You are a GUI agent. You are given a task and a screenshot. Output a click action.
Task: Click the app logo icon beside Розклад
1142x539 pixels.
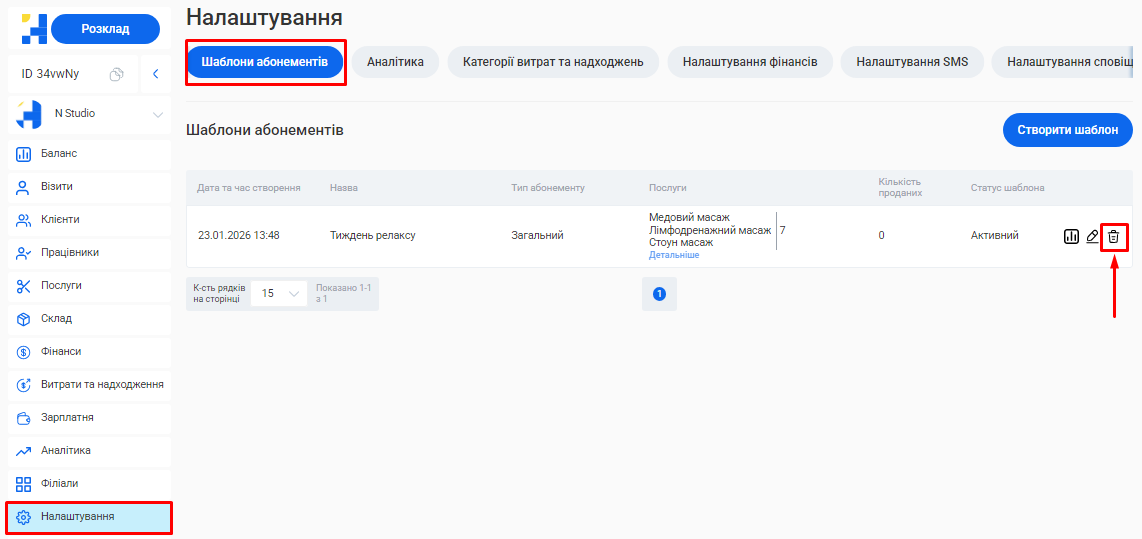pyautogui.click(x=34, y=29)
